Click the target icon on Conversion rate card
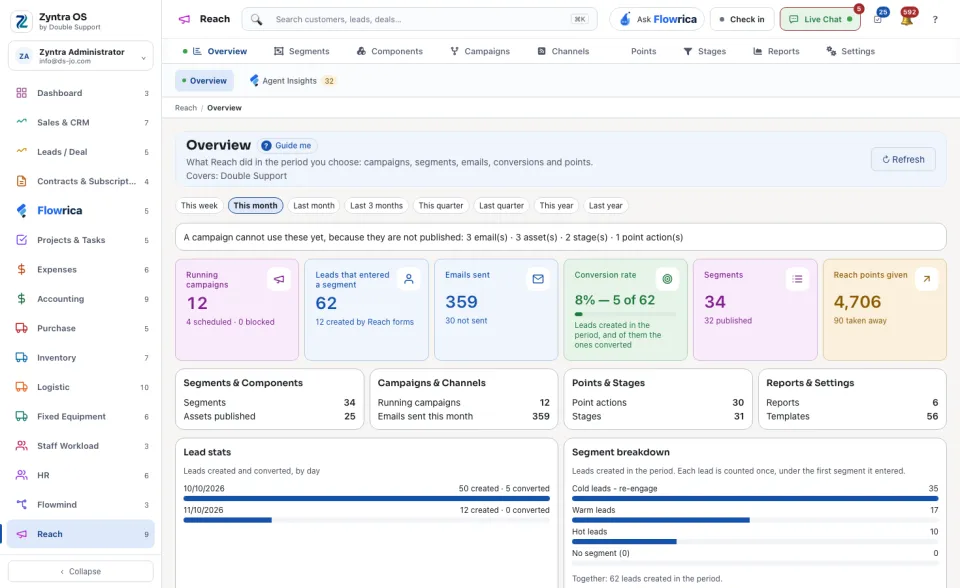960x588 pixels. click(667, 279)
